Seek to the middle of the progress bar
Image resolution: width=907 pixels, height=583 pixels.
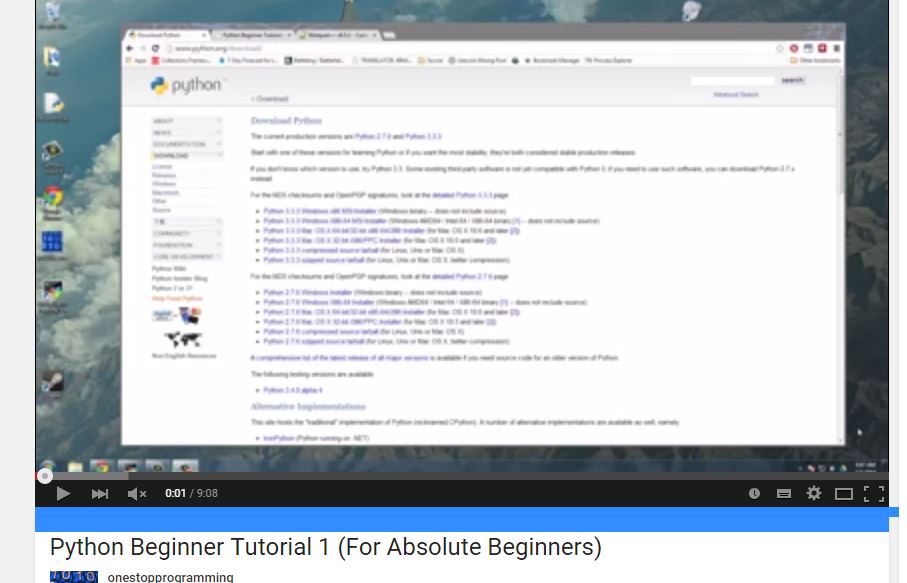[462, 476]
